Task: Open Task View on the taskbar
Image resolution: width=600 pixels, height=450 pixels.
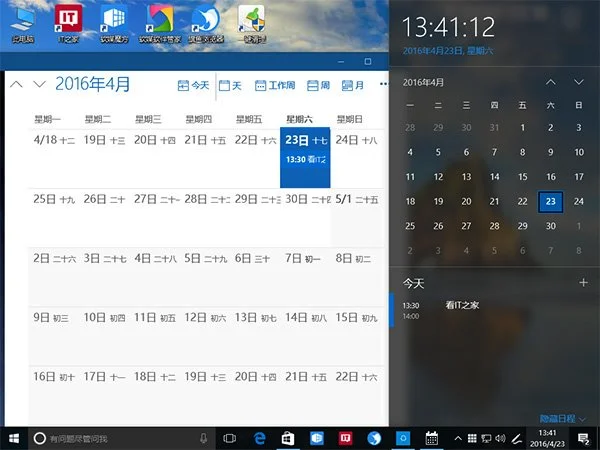Action: pos(229,438)
